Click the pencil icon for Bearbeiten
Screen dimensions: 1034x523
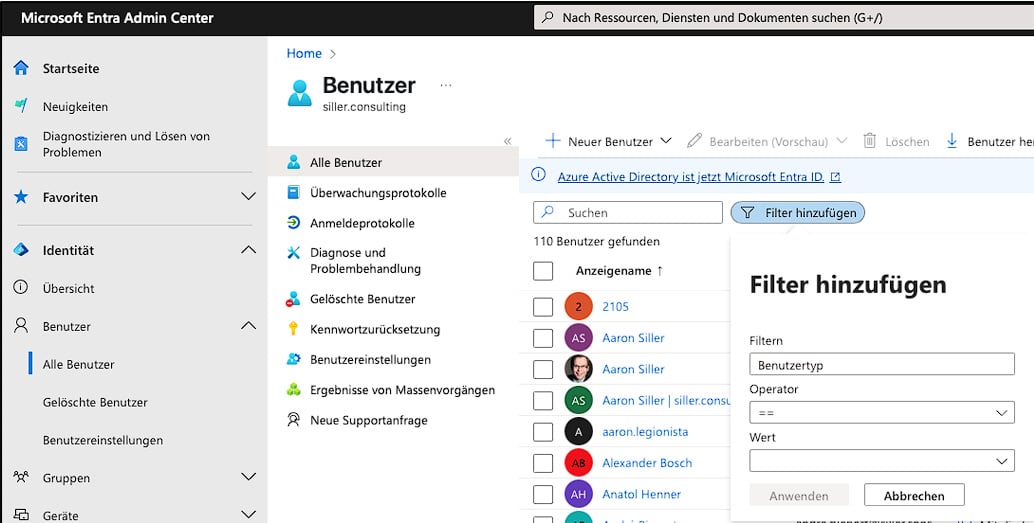pyautogui.click(x=694, y=140)
